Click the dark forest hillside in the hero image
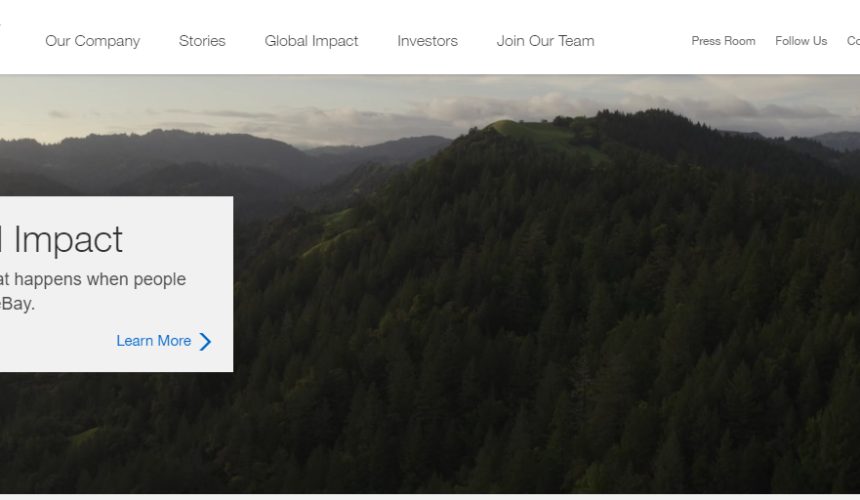860x500 pixels. coord(548,329)
